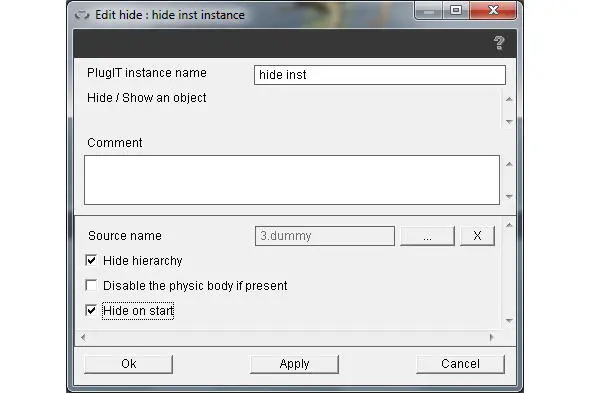The width and height of the screenshot is (591, 393).
Task: Minimize the Edit hide dialog window
Action: [x=428, y=11]
